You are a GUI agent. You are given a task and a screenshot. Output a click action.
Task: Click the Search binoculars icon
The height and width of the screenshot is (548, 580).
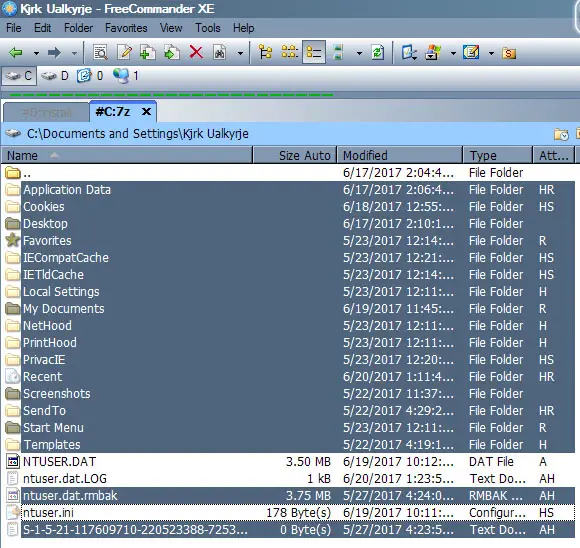[220, 53]
